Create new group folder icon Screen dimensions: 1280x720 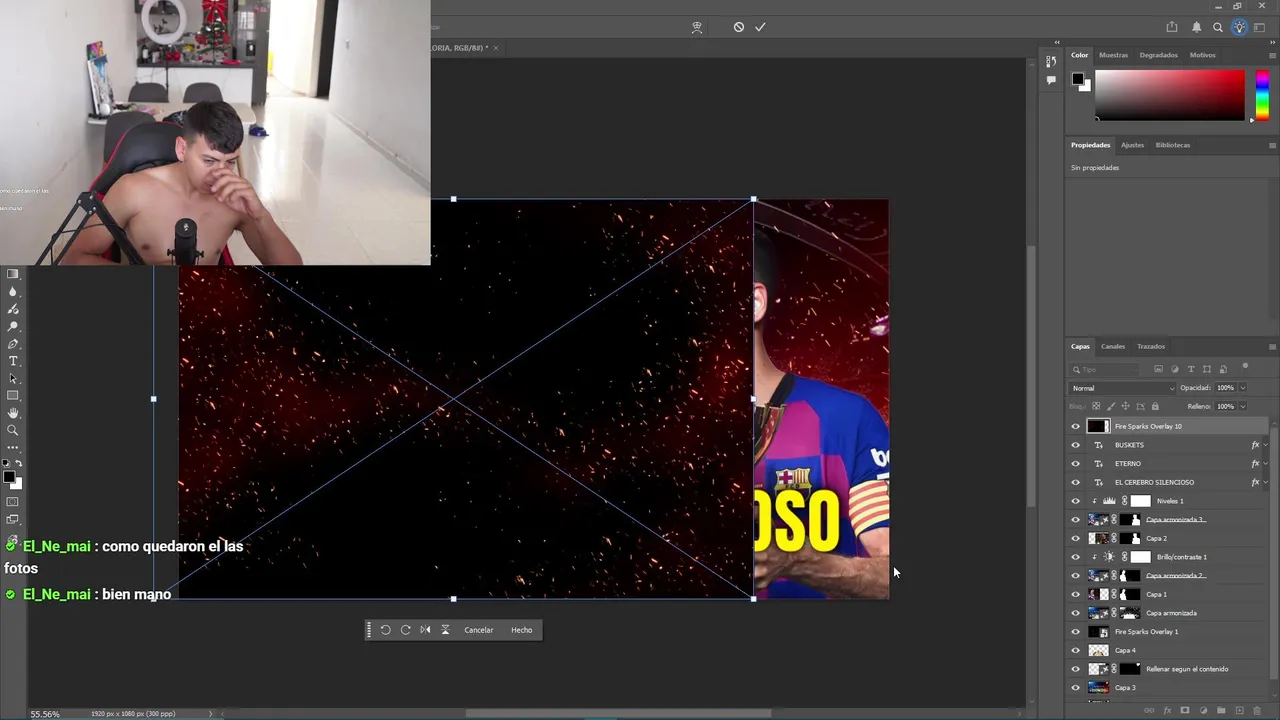1221,710
